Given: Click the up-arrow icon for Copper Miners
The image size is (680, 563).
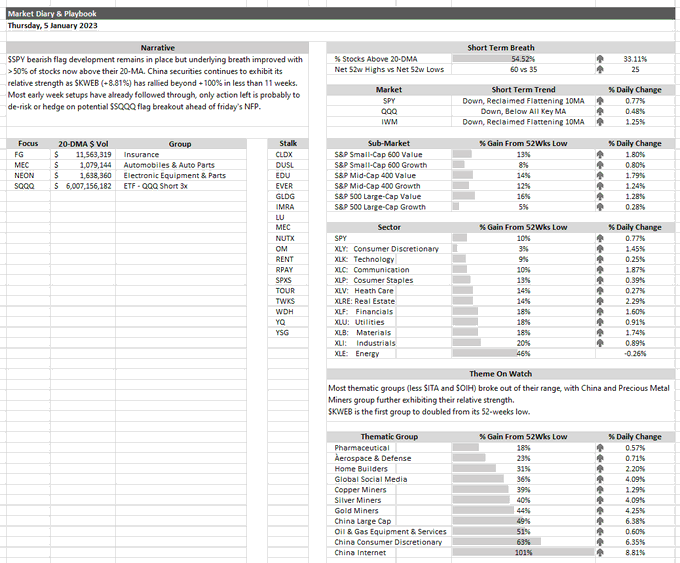Looking at the screenshot, I should click(600, 490).
